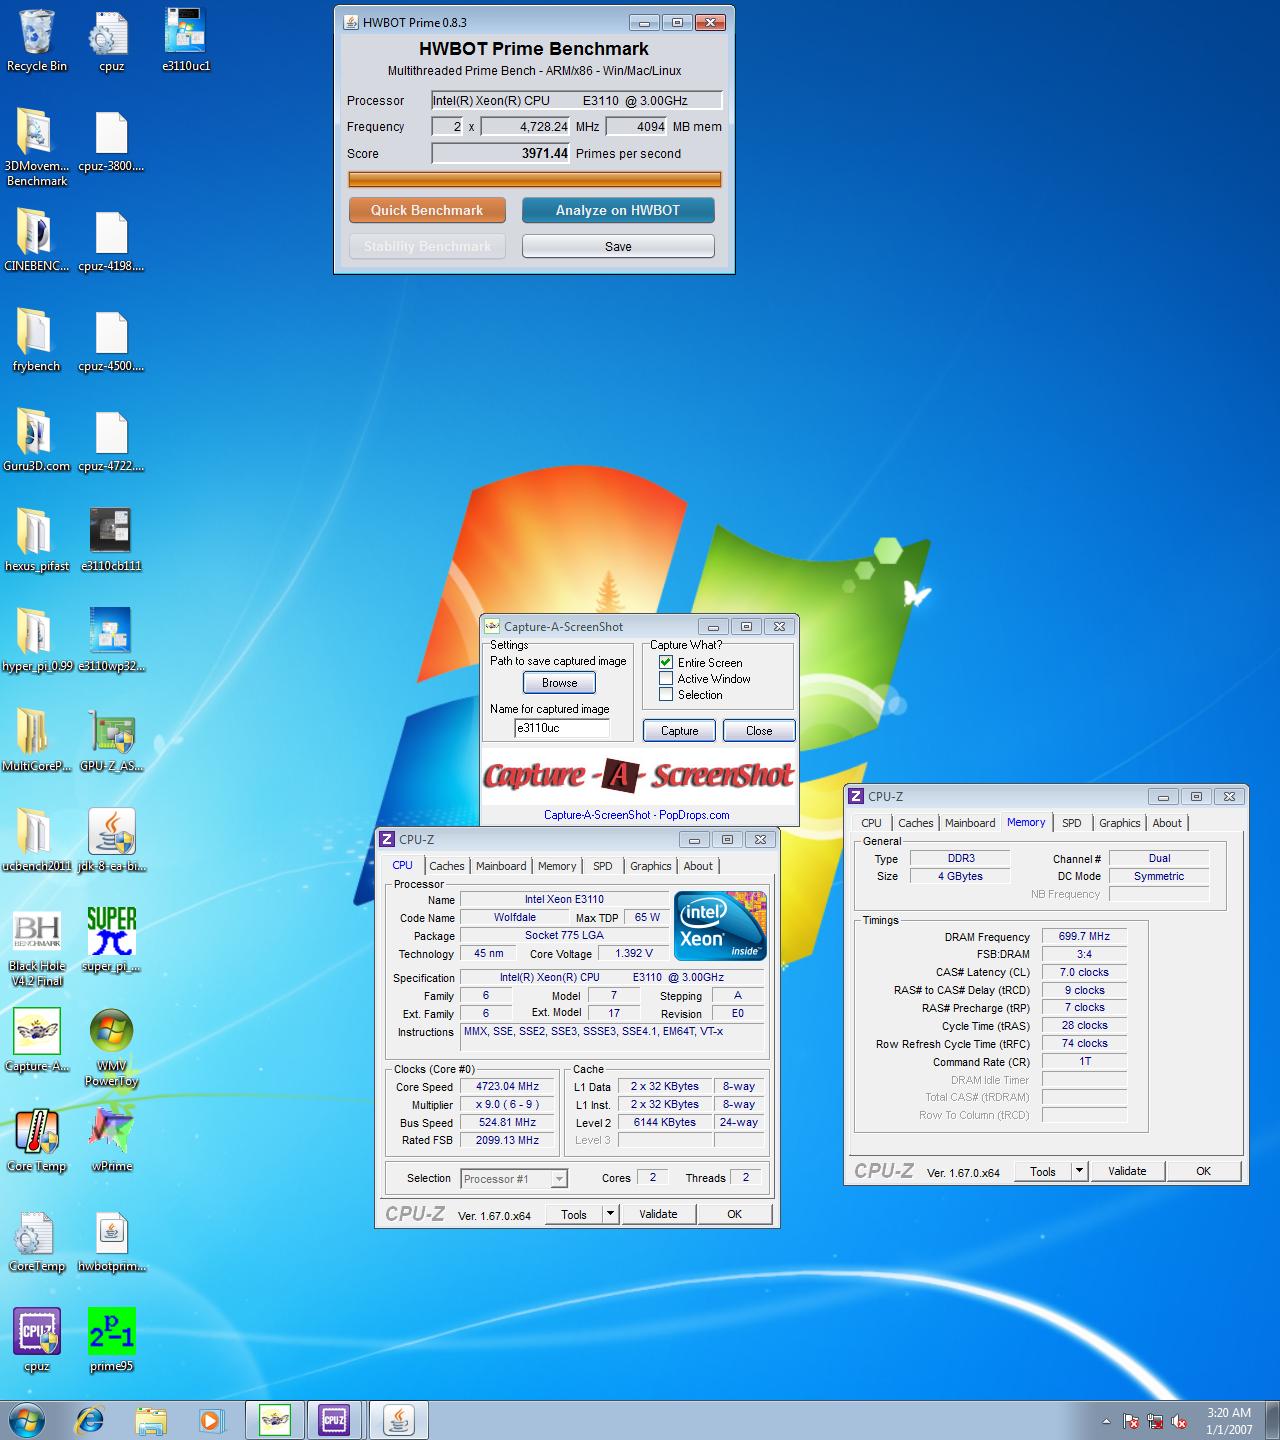Screen dimensions: 1280x1440
Task: Click the Windows Start orb
Action: 27,1420
